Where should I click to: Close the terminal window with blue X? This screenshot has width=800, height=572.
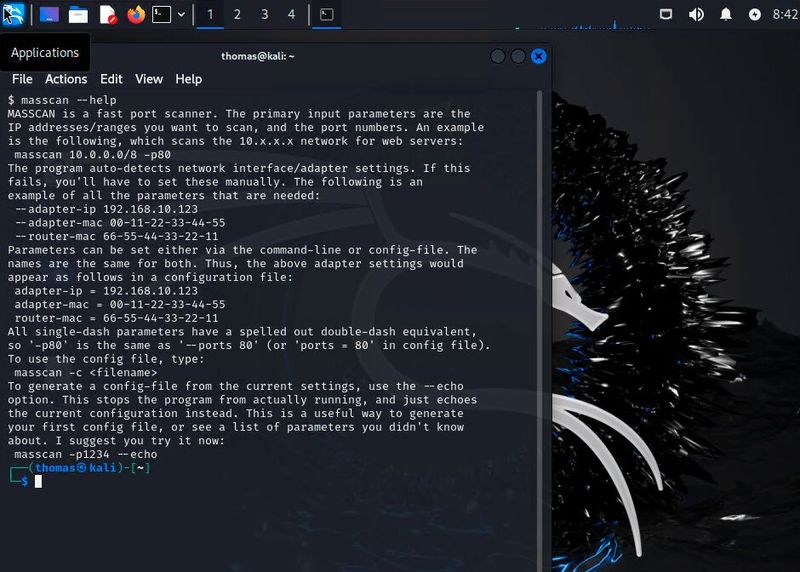(538, 56)
